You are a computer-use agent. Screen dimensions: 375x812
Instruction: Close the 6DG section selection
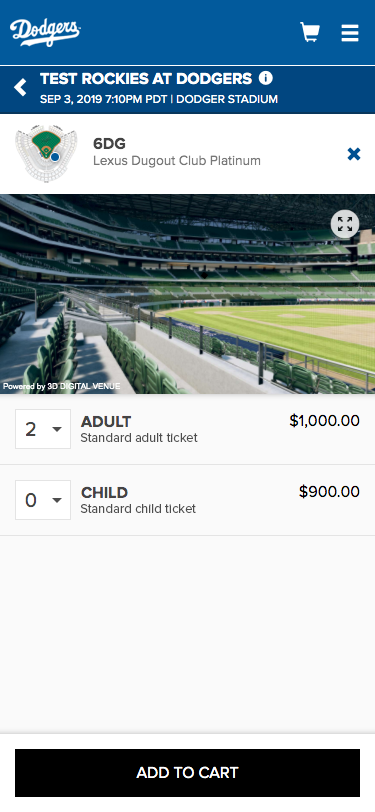pos(354,154)
